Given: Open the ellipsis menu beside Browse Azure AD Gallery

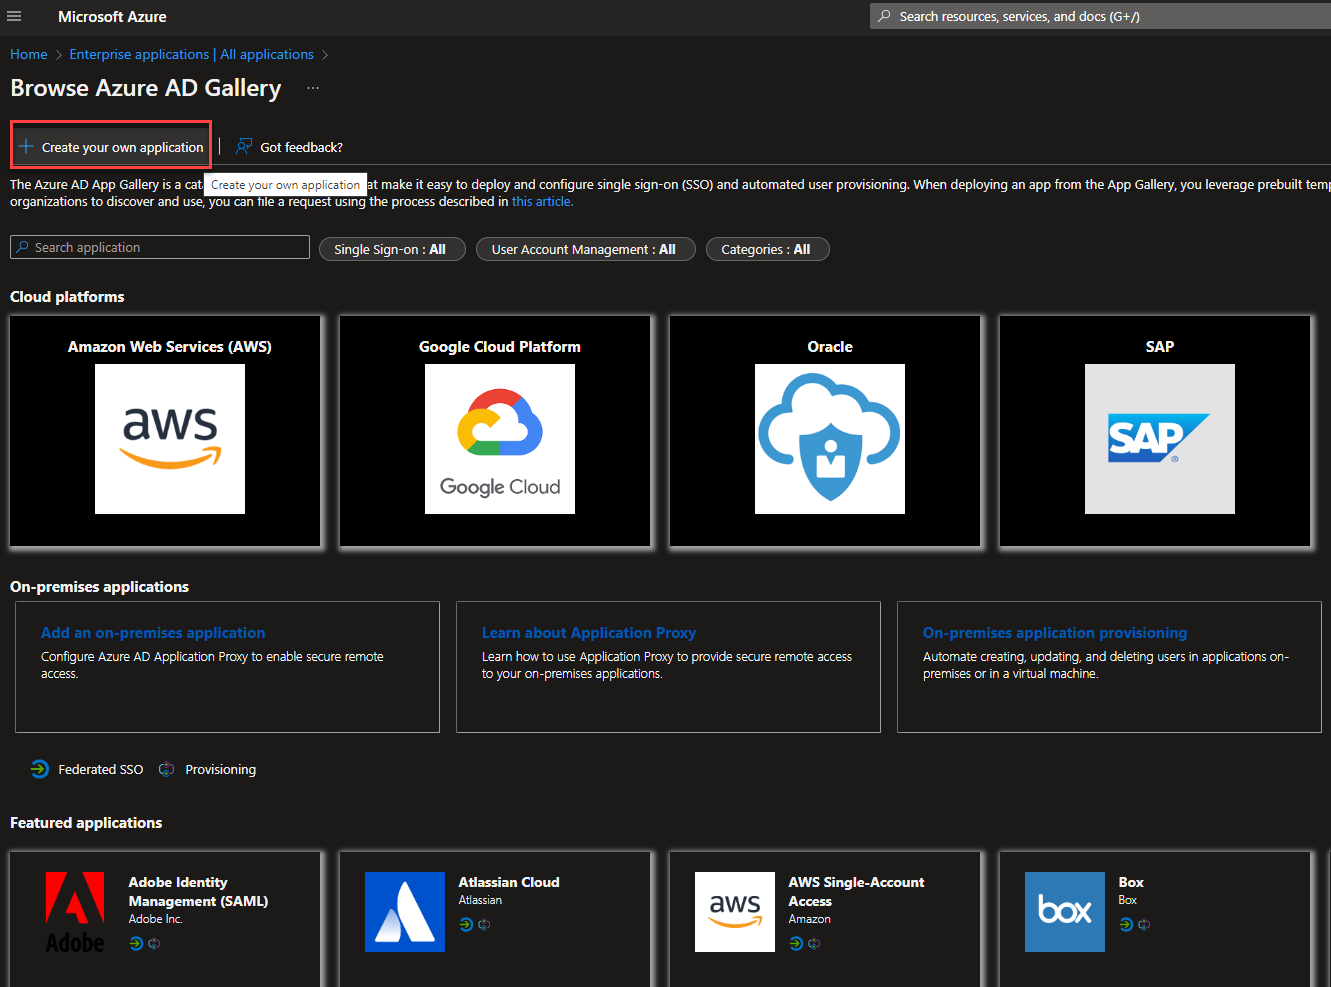Looking at the screenshot, I should (313, 88).
